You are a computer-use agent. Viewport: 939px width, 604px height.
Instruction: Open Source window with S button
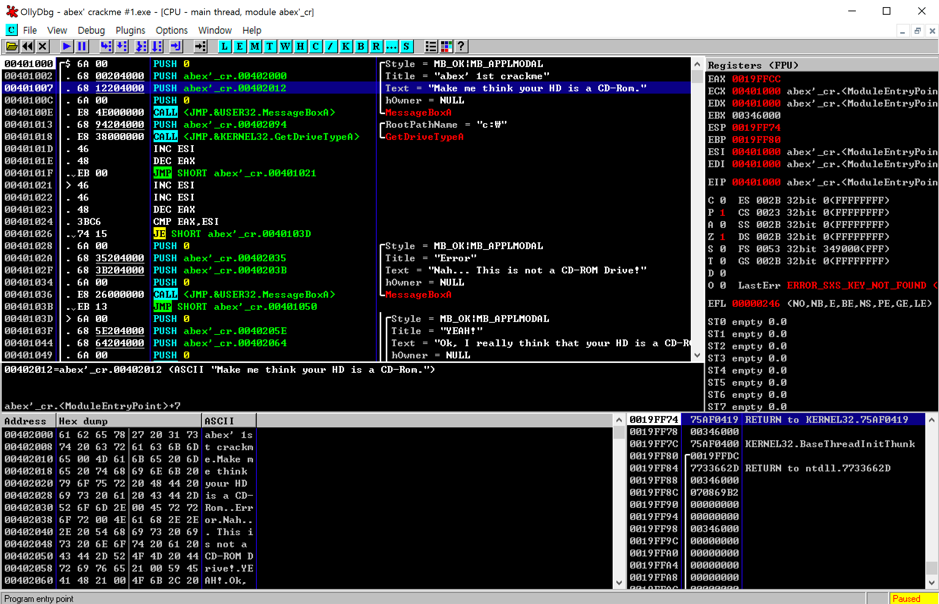[407, 46]
